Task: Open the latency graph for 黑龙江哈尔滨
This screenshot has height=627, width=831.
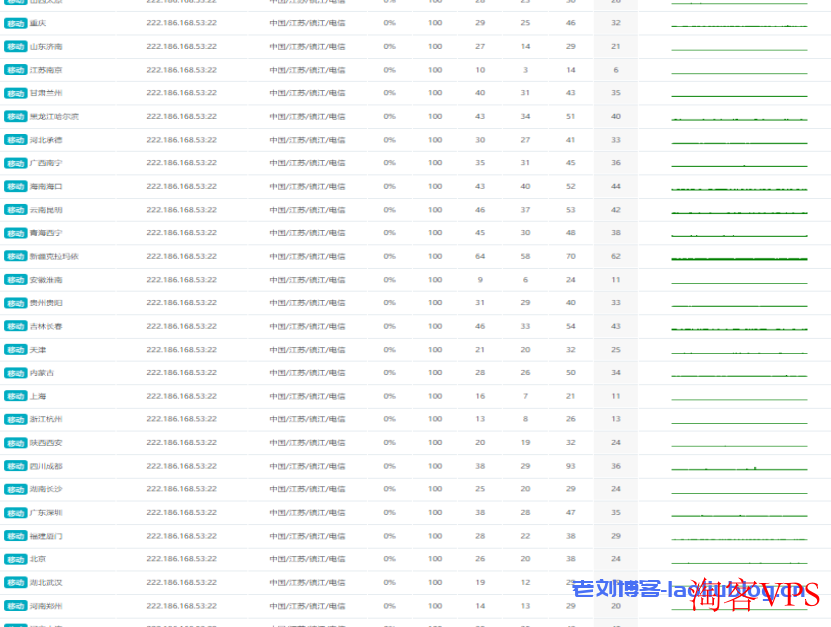Action: click(x=739, y=119)
